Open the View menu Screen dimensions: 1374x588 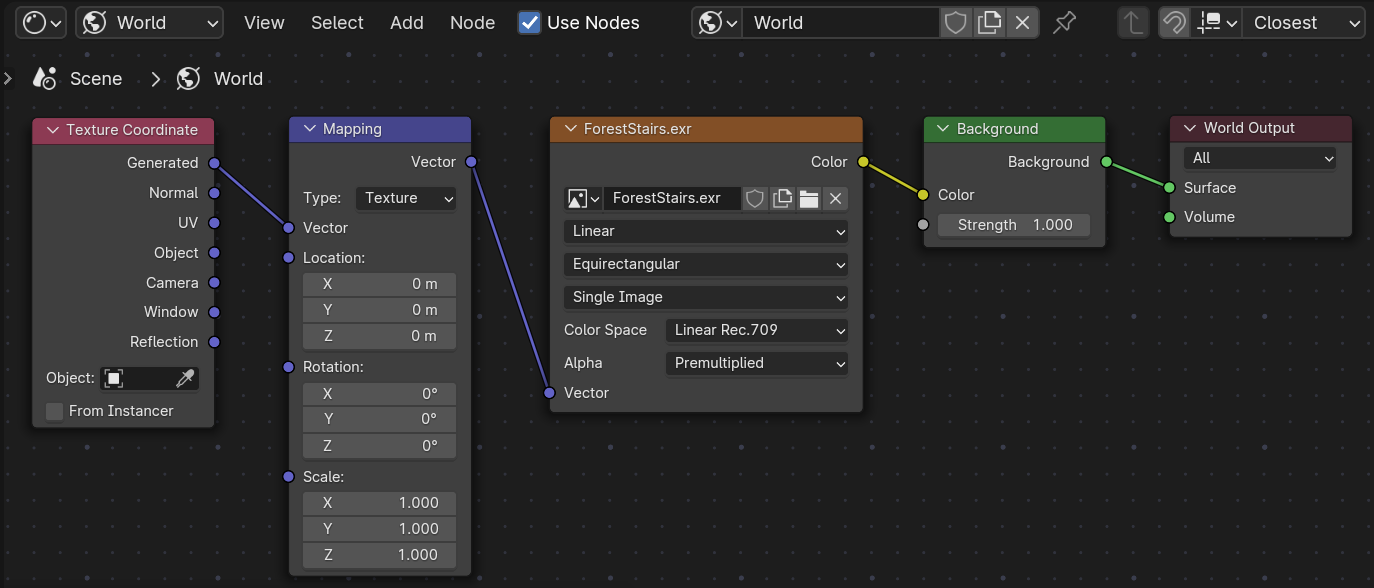coord(264,22)
